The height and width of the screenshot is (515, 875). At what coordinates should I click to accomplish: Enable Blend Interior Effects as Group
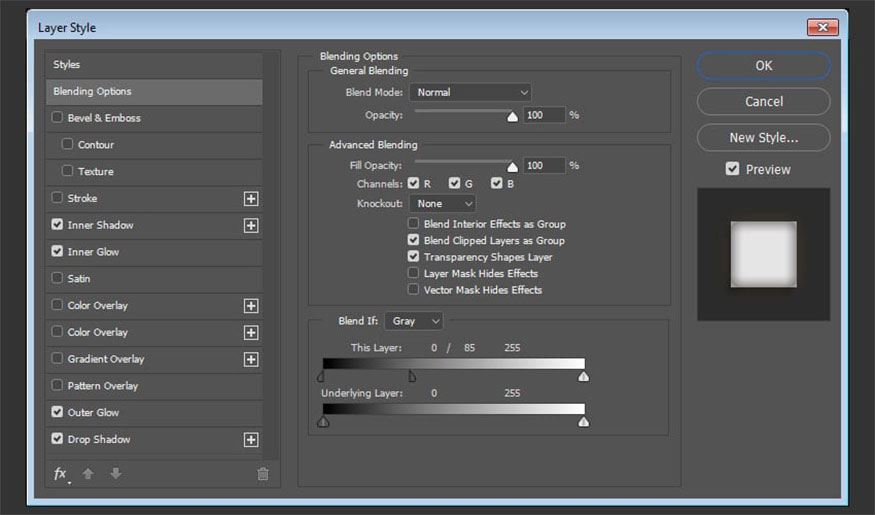[413, 224]
